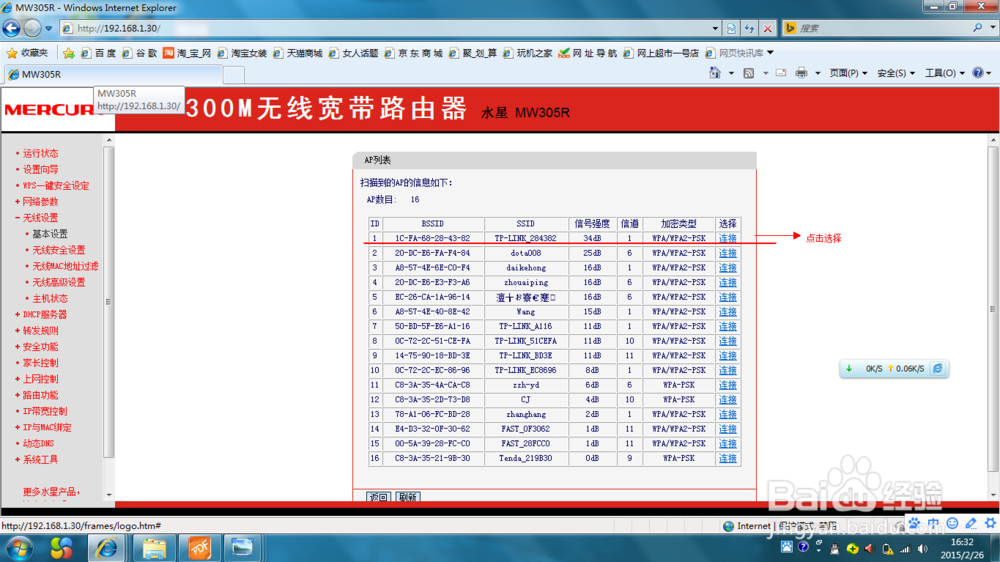
Task: Open the 工具(O) dropdown menu
Action: 945,73
